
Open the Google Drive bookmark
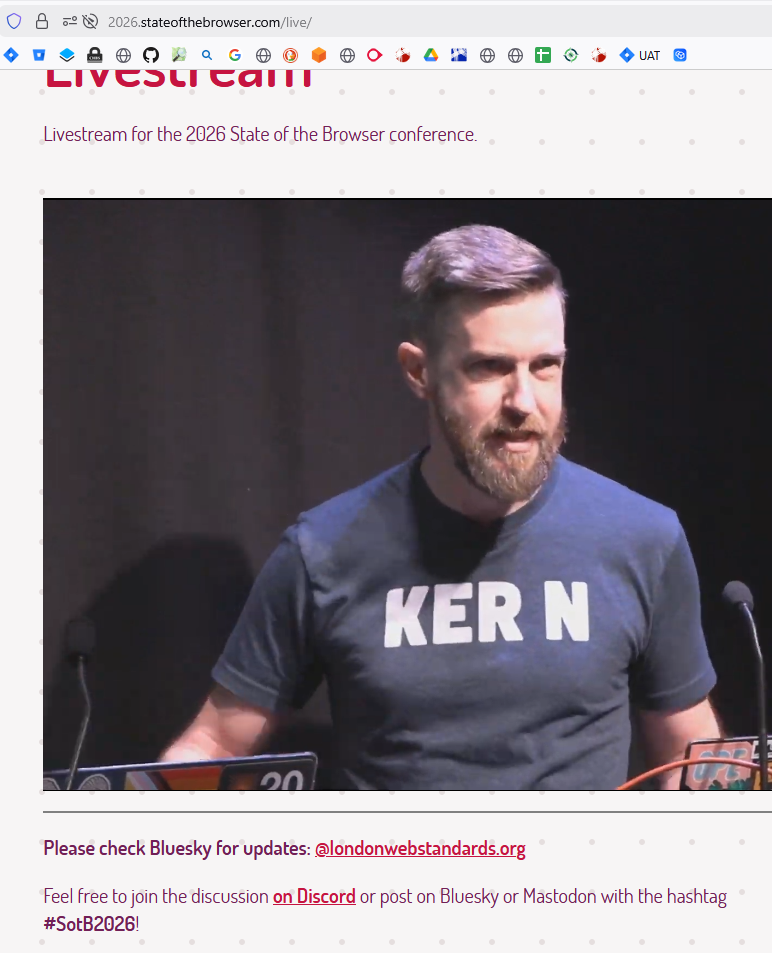pos(431,55)
